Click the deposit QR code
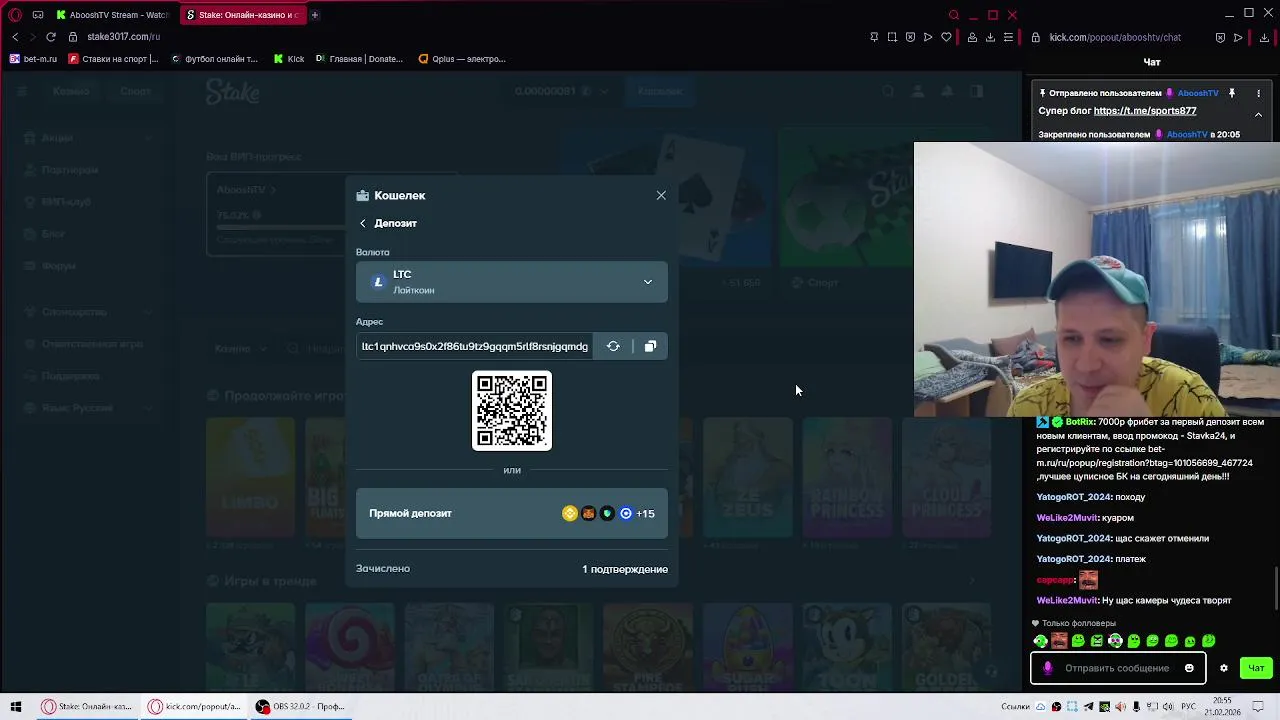Viewport: 1280px width, 720px height. [x=512, y=411]
